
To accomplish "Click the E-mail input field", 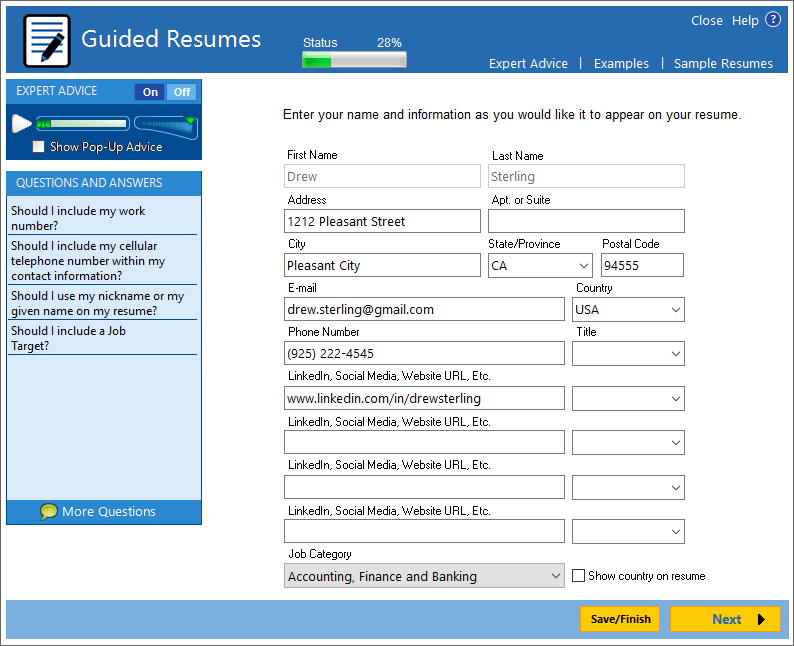I will click(x=424, y=310).
